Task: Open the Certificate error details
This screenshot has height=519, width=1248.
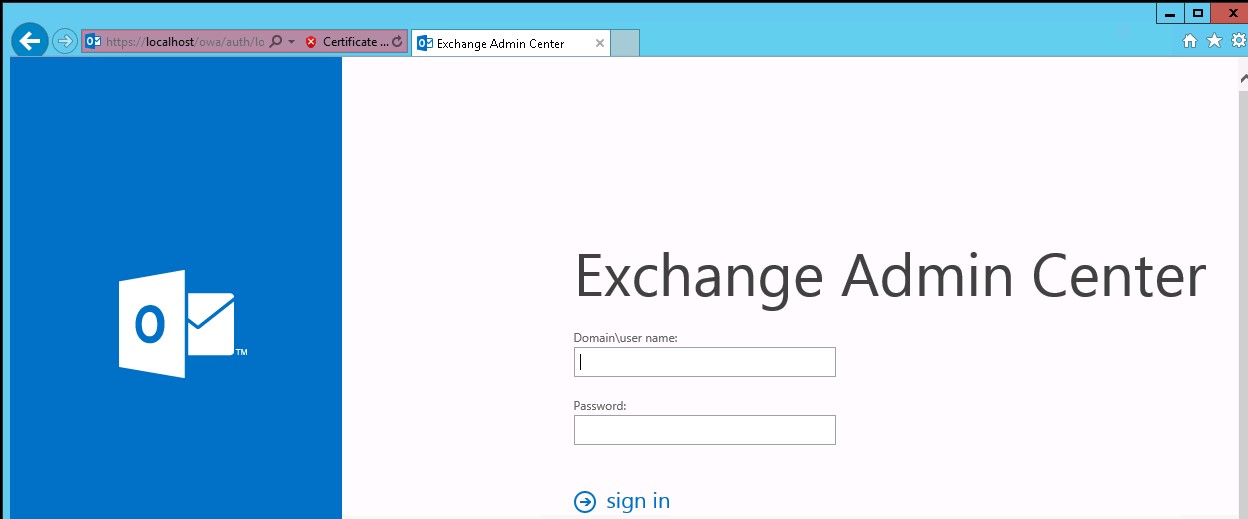Action: click(x=355, y=42)
